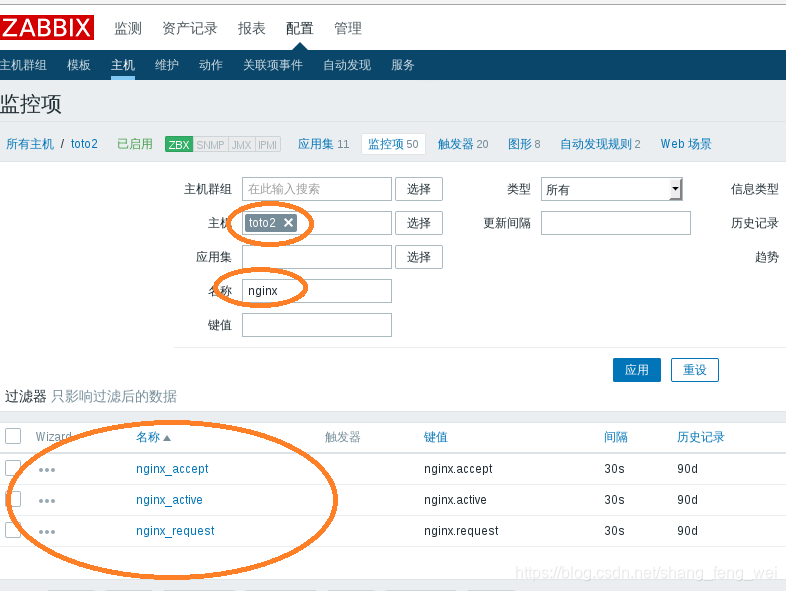Click the toto2 breadcrumb link
The image size is (786, 591).
[84, 144]
